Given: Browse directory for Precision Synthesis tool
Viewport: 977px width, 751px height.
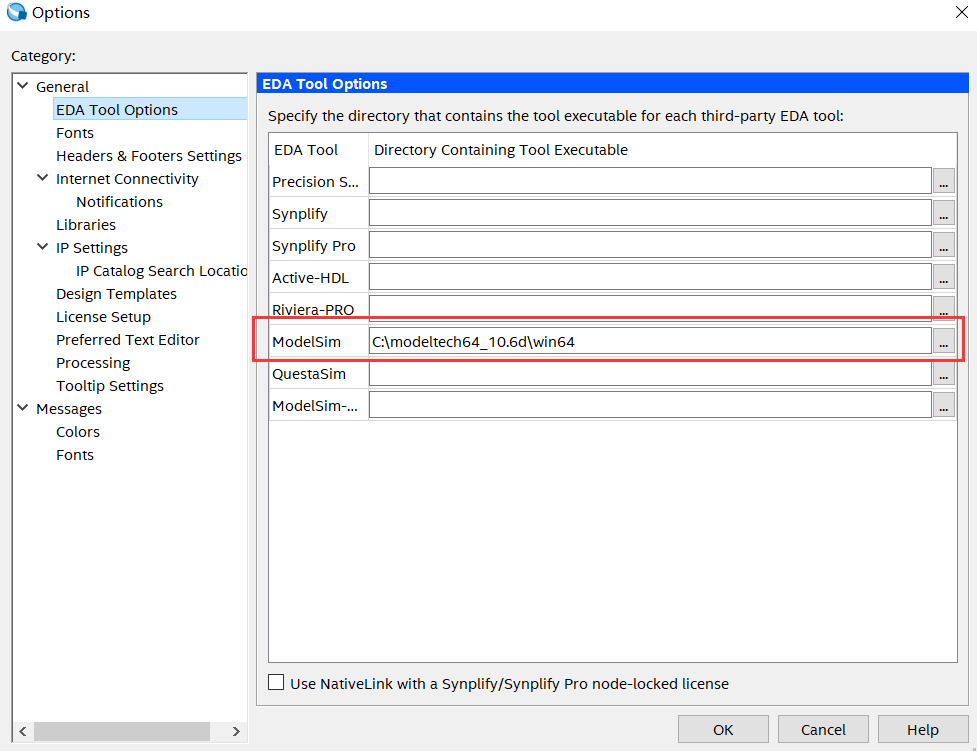Looking at the screenshot, I should [943, 181].
